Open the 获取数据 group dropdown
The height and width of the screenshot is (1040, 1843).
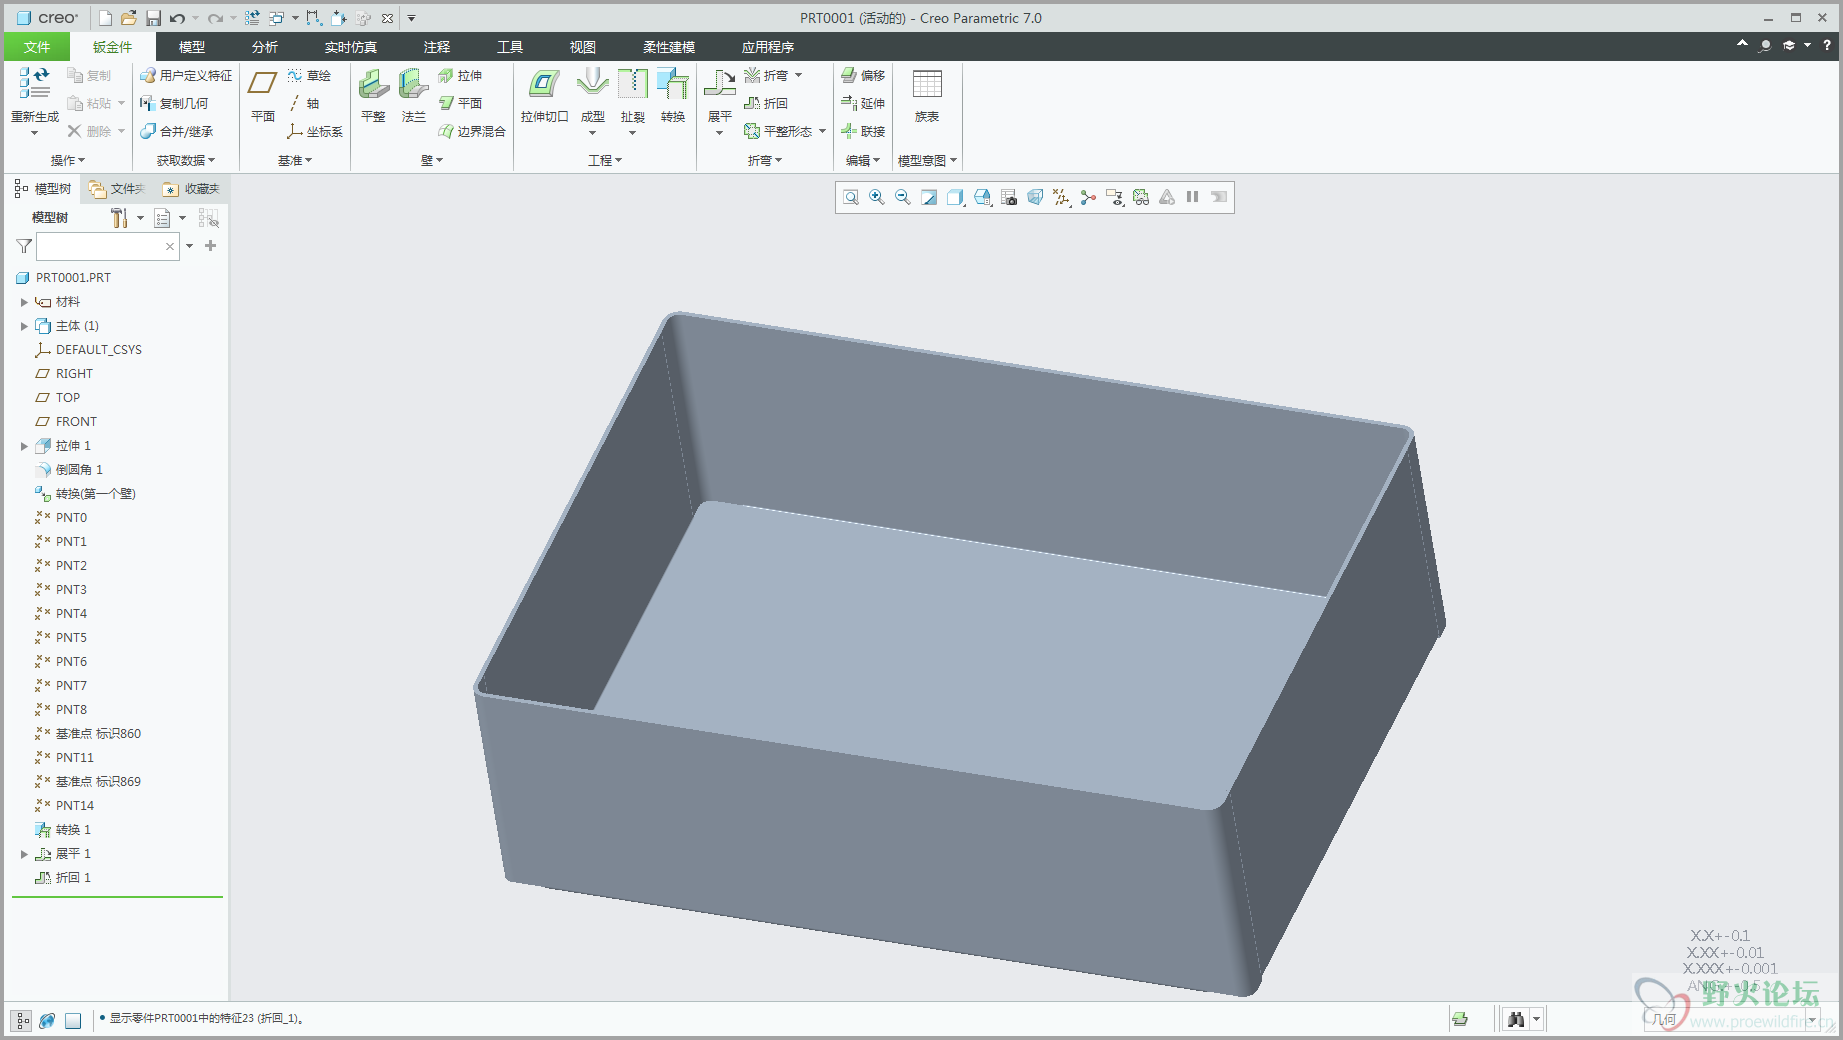point(186,160)
